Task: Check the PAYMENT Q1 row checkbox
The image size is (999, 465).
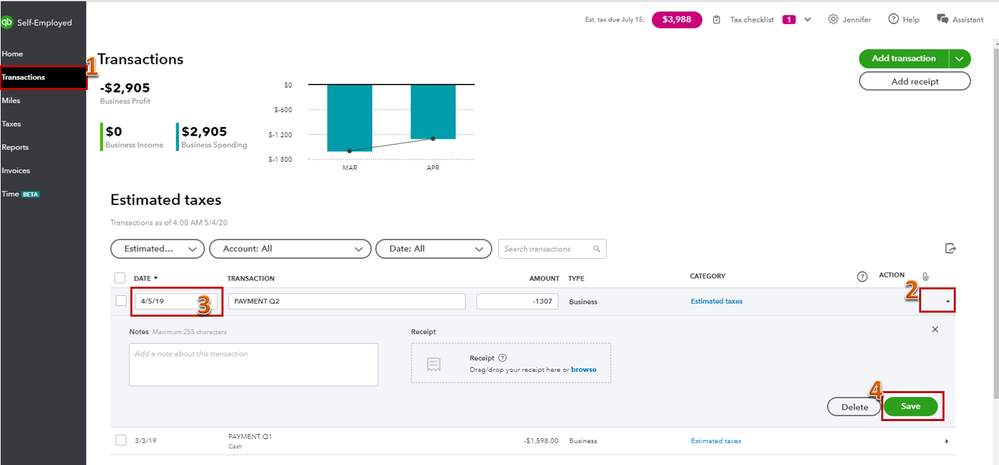Action: 121,440
